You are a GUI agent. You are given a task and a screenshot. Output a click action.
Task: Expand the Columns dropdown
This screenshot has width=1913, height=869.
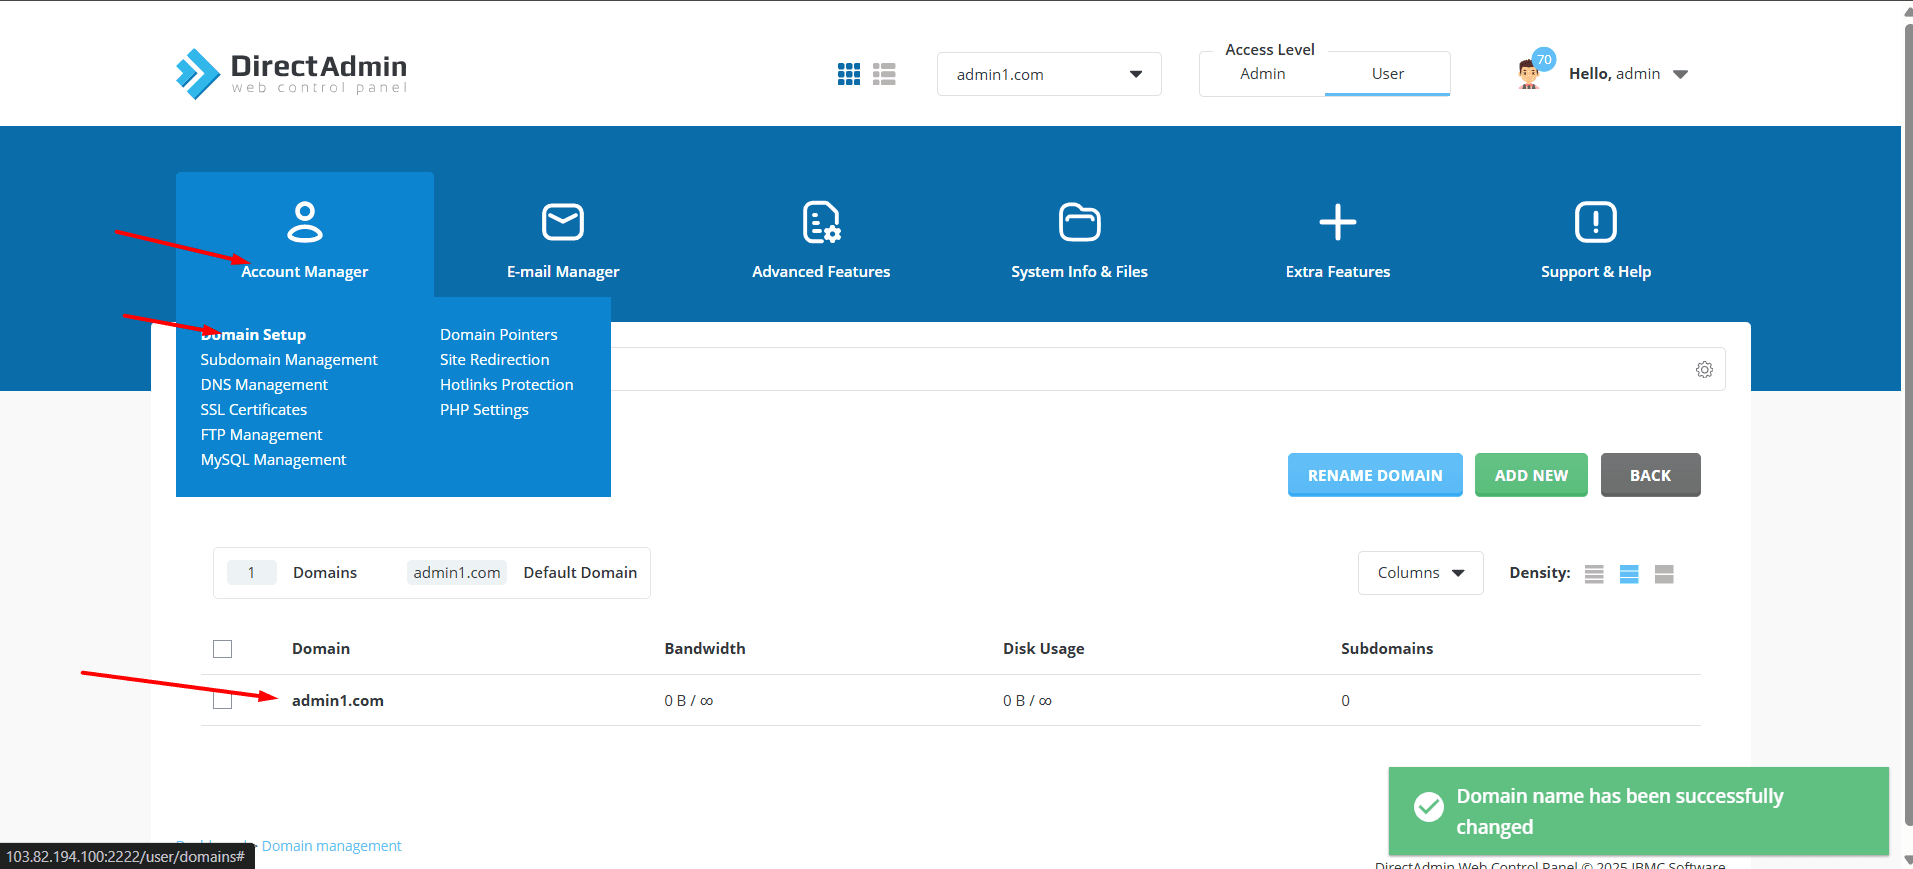point(1420,573)
